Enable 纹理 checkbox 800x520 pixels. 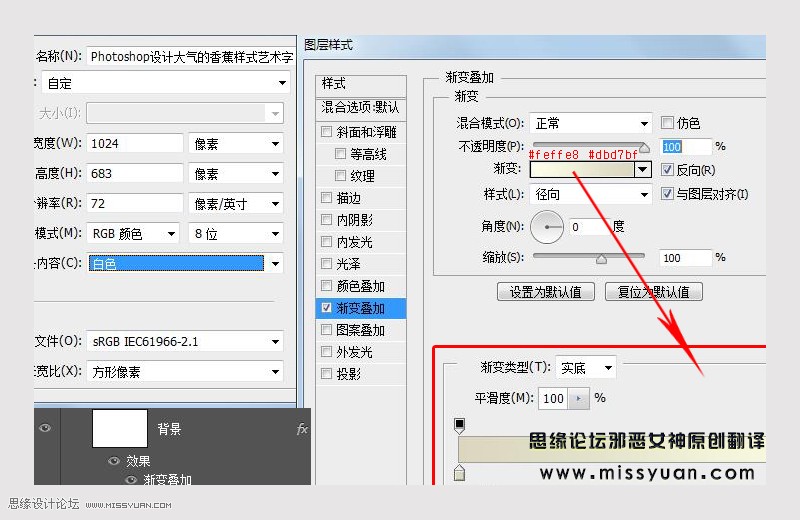(x=340, y=176)
